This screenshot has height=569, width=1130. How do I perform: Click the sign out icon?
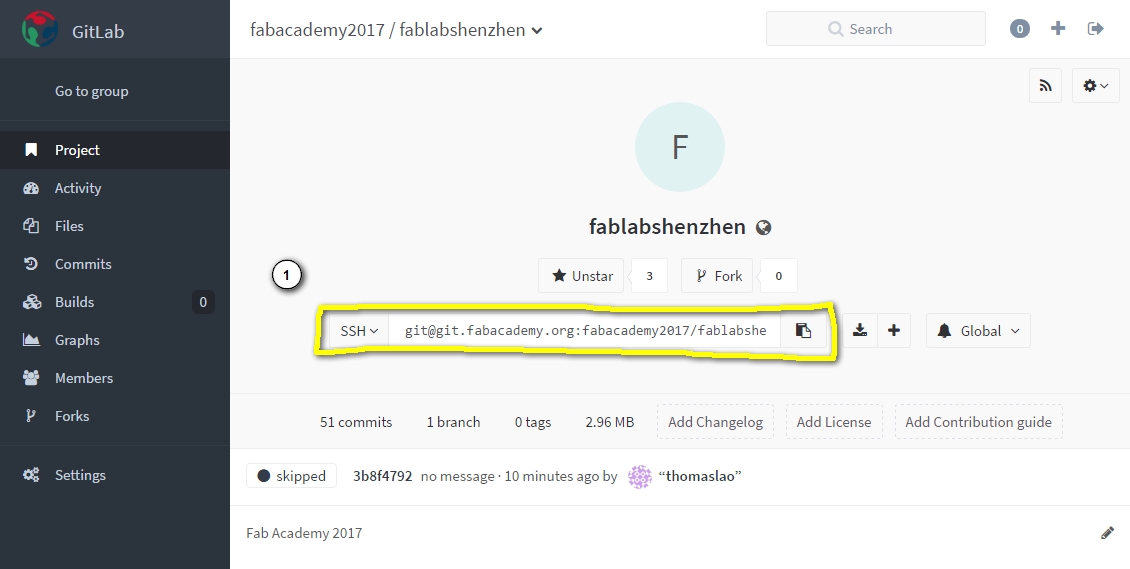(1095, 29)
